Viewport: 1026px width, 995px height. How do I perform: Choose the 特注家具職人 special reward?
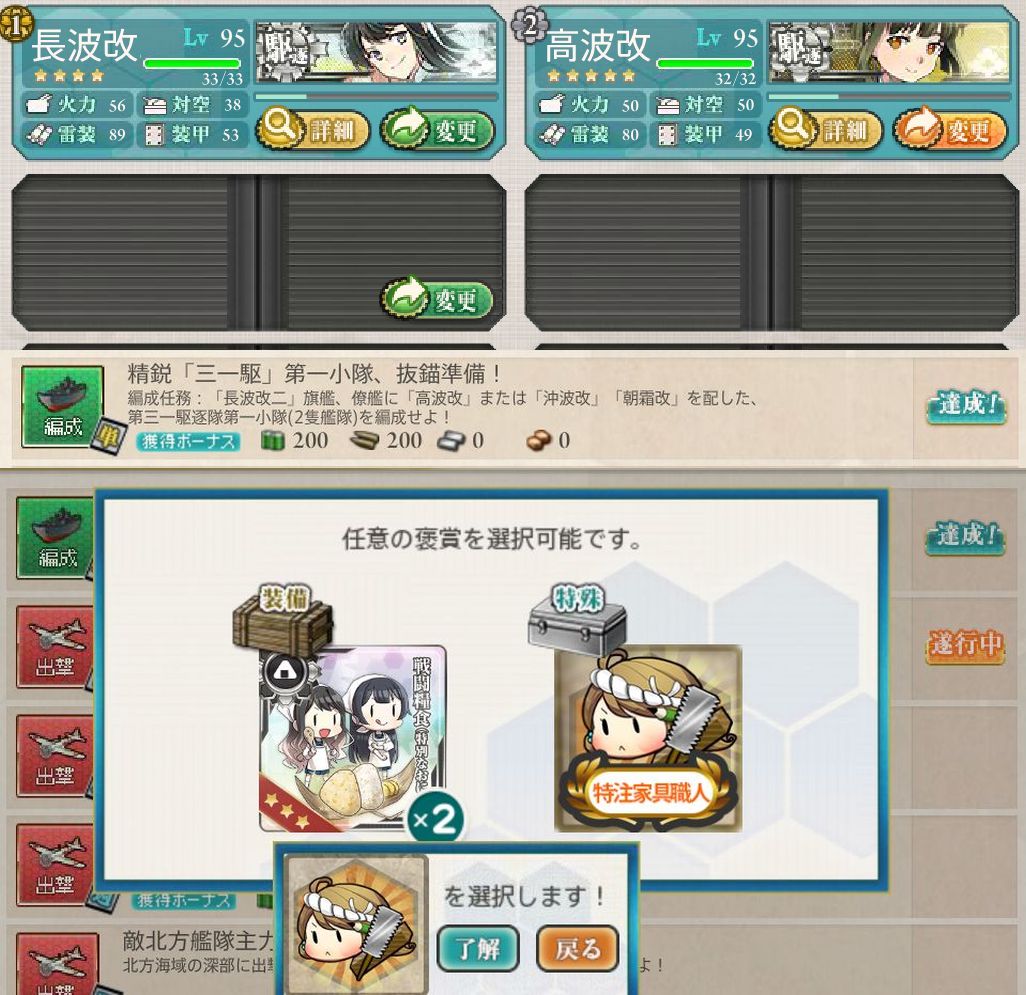[648, 739]
